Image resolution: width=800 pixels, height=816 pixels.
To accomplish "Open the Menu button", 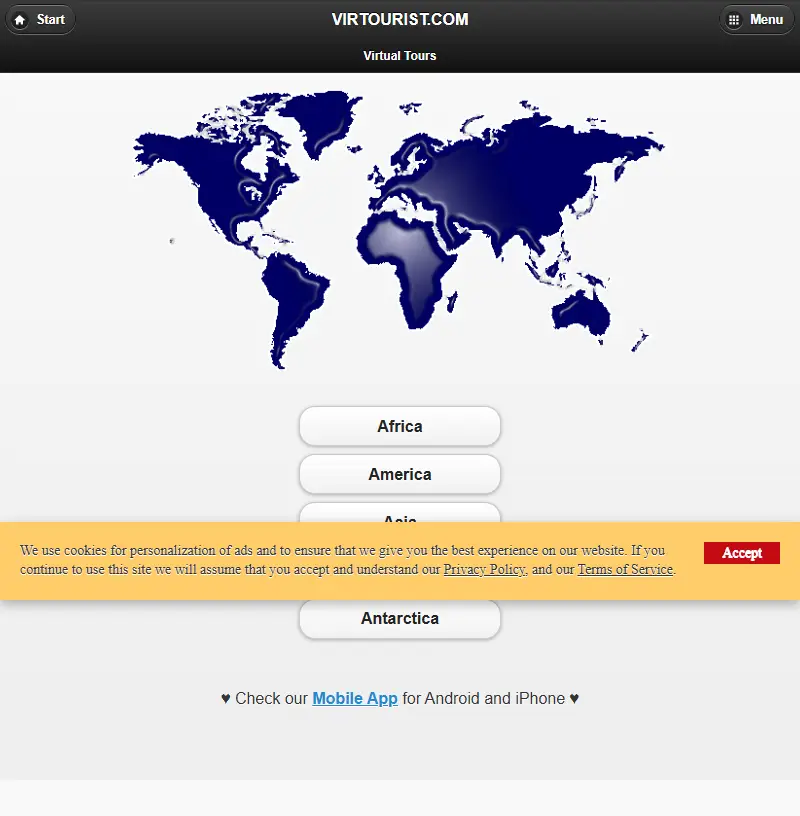I will (x=756, y=20).
